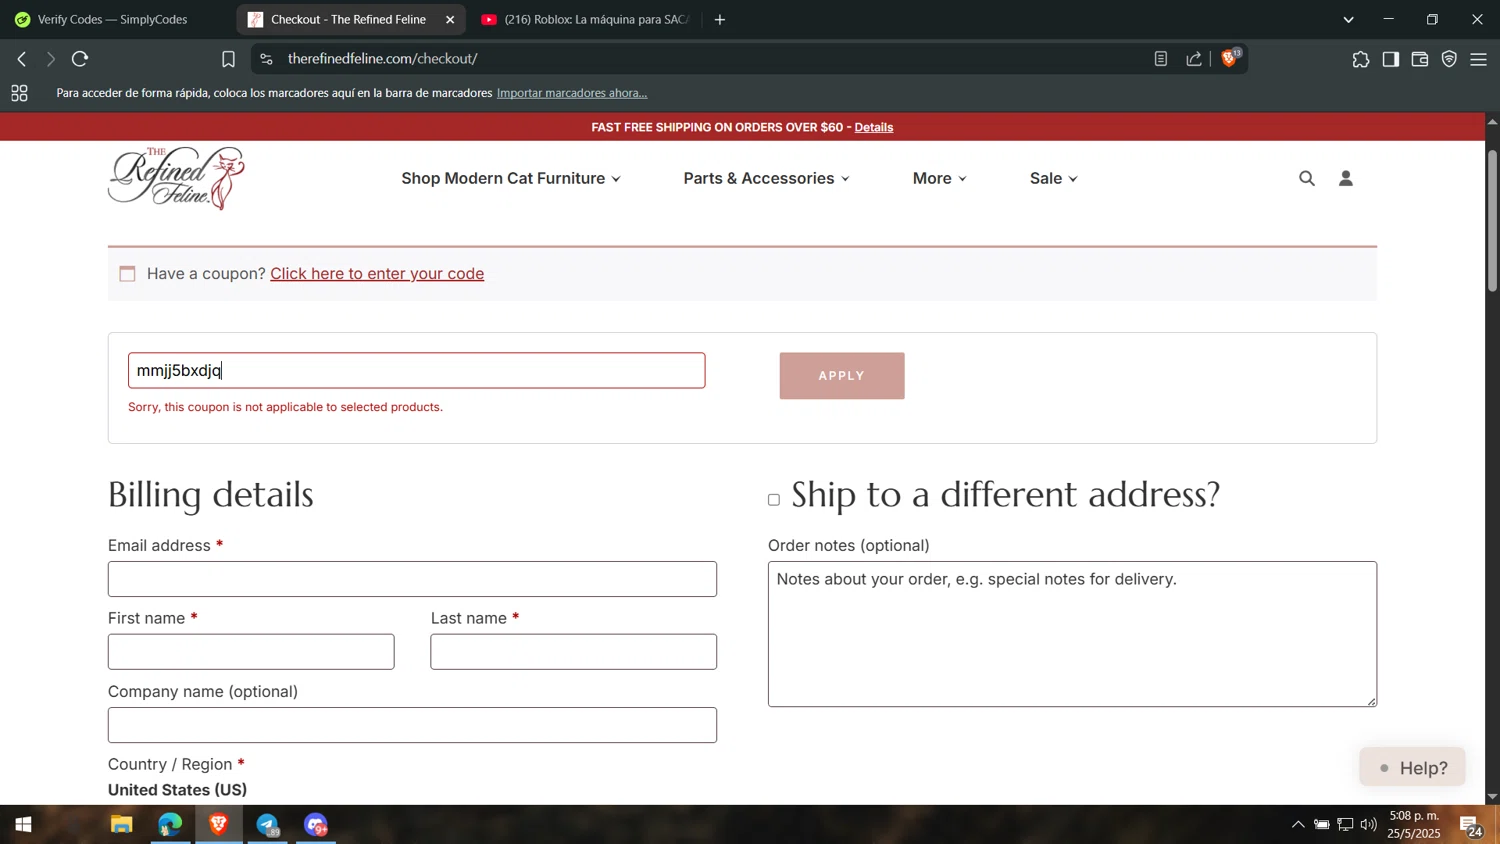Open shipping Details link in banner
This screenshot has width=1500, height=844.
tap(874, 127)
